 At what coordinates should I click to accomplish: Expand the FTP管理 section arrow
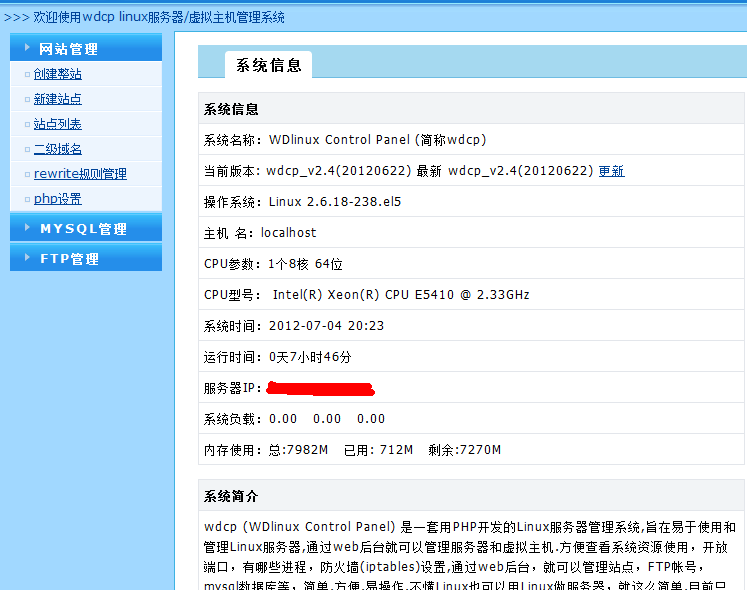point(27,258)
